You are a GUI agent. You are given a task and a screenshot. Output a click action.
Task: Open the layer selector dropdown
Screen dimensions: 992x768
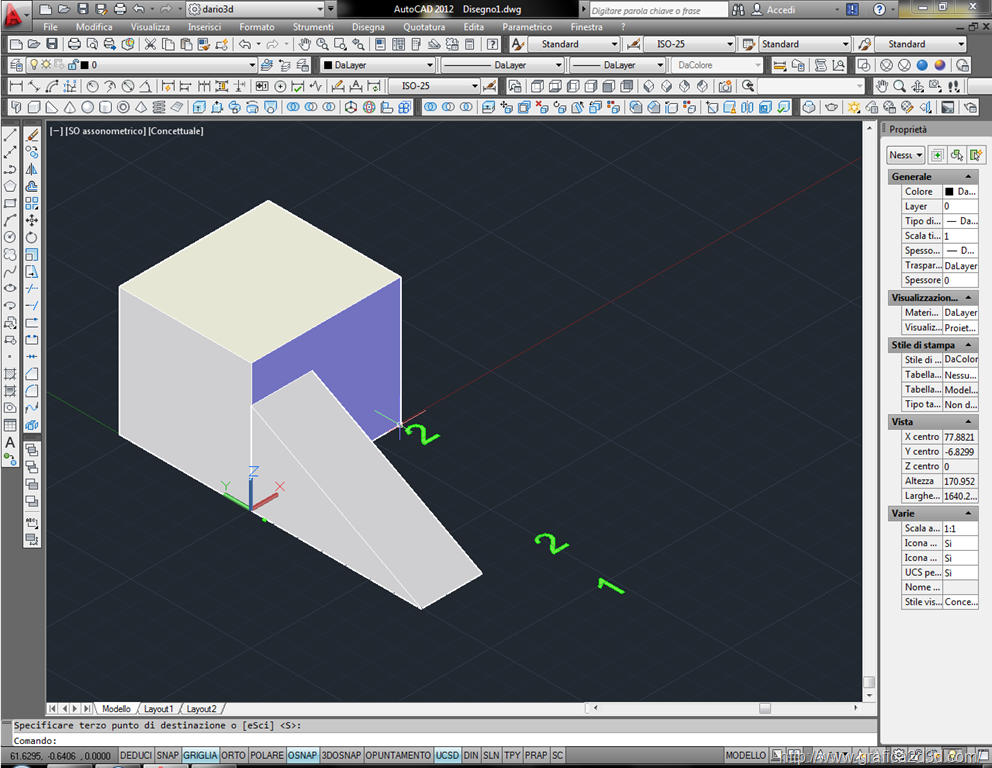(x=251, y=65)
